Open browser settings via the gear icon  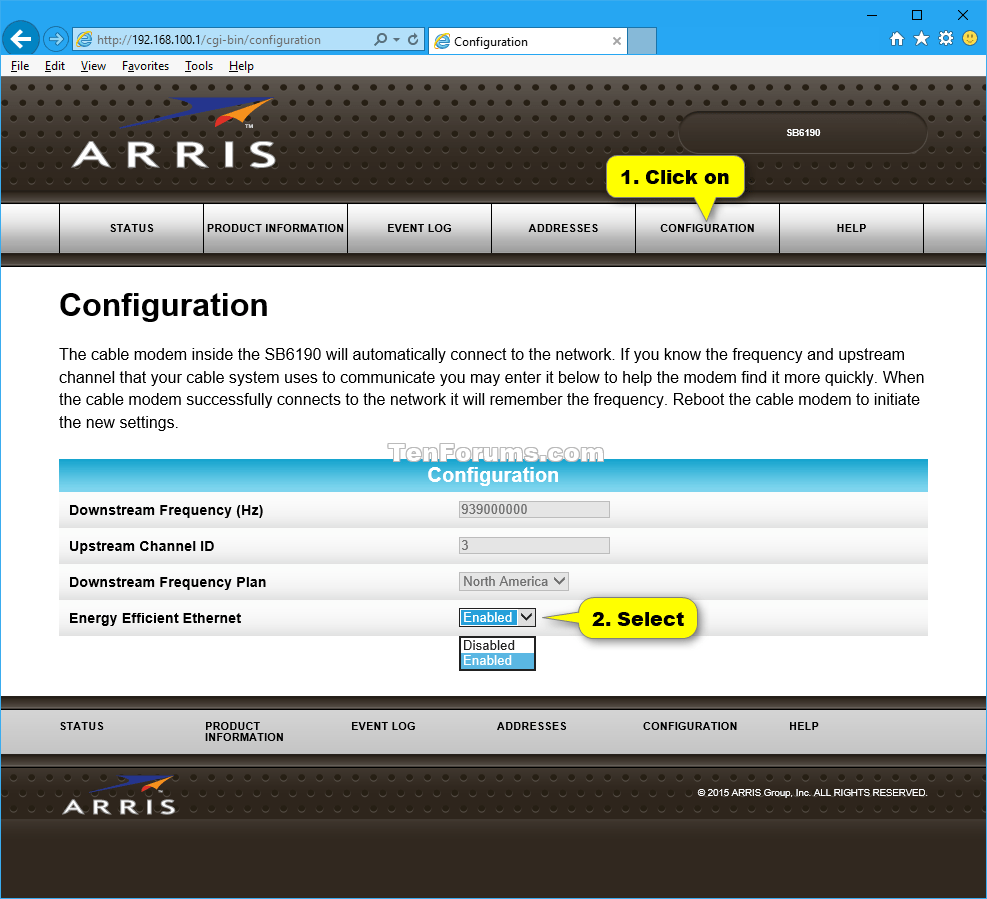(x=944, y=38)
